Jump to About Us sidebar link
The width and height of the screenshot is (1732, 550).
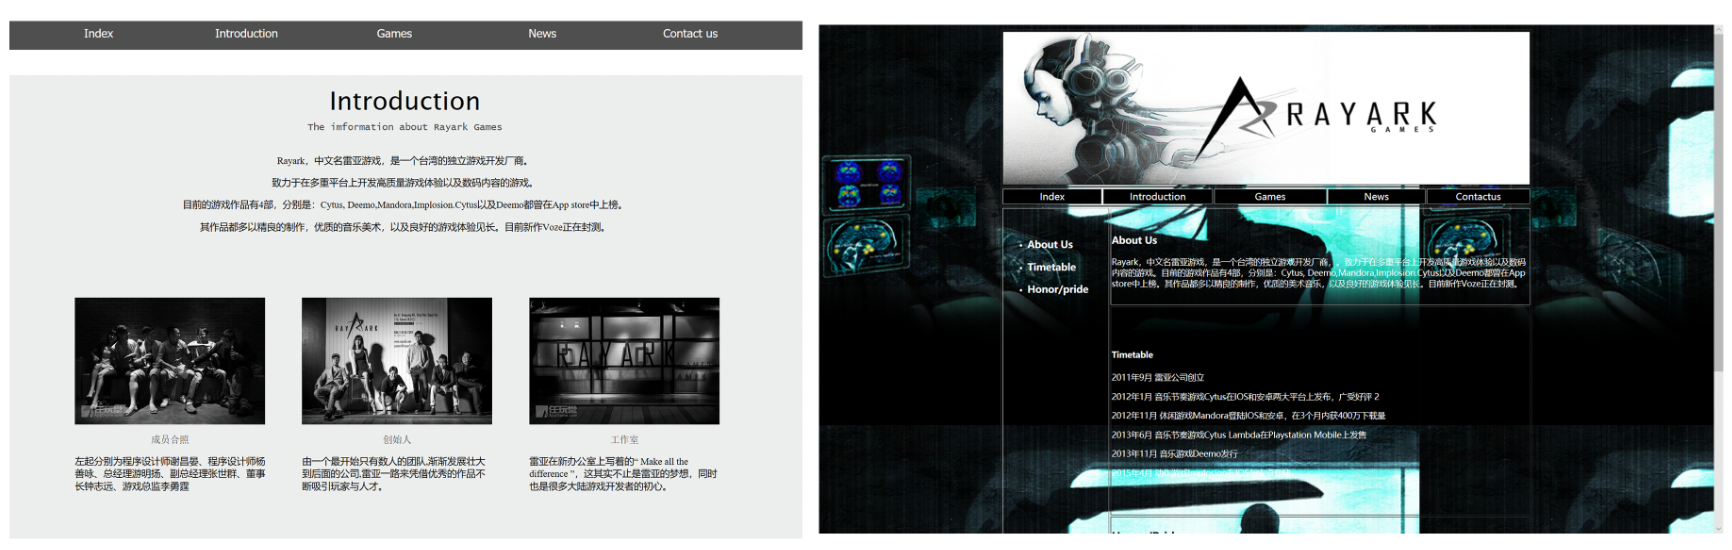click(1050, 245)
